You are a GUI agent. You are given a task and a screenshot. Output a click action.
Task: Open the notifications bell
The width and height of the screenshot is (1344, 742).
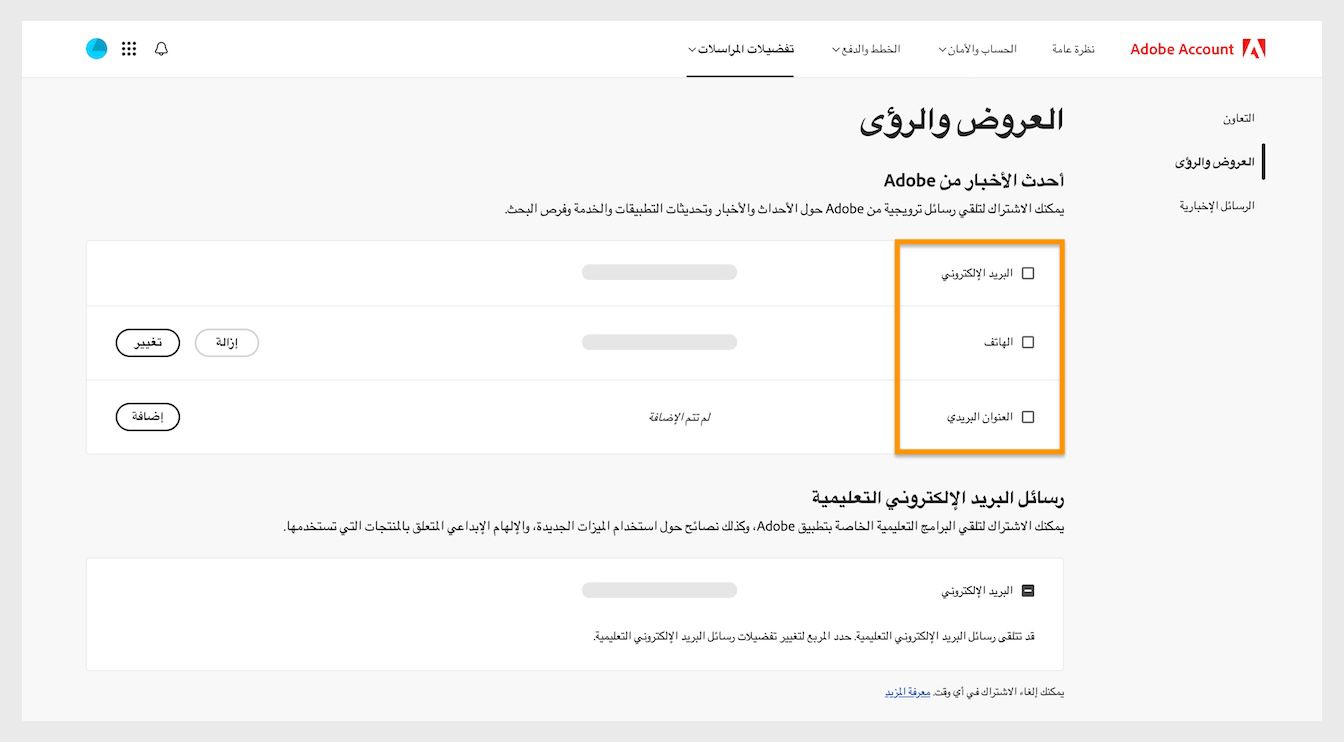pyautogui.click(x=162, y=48)
